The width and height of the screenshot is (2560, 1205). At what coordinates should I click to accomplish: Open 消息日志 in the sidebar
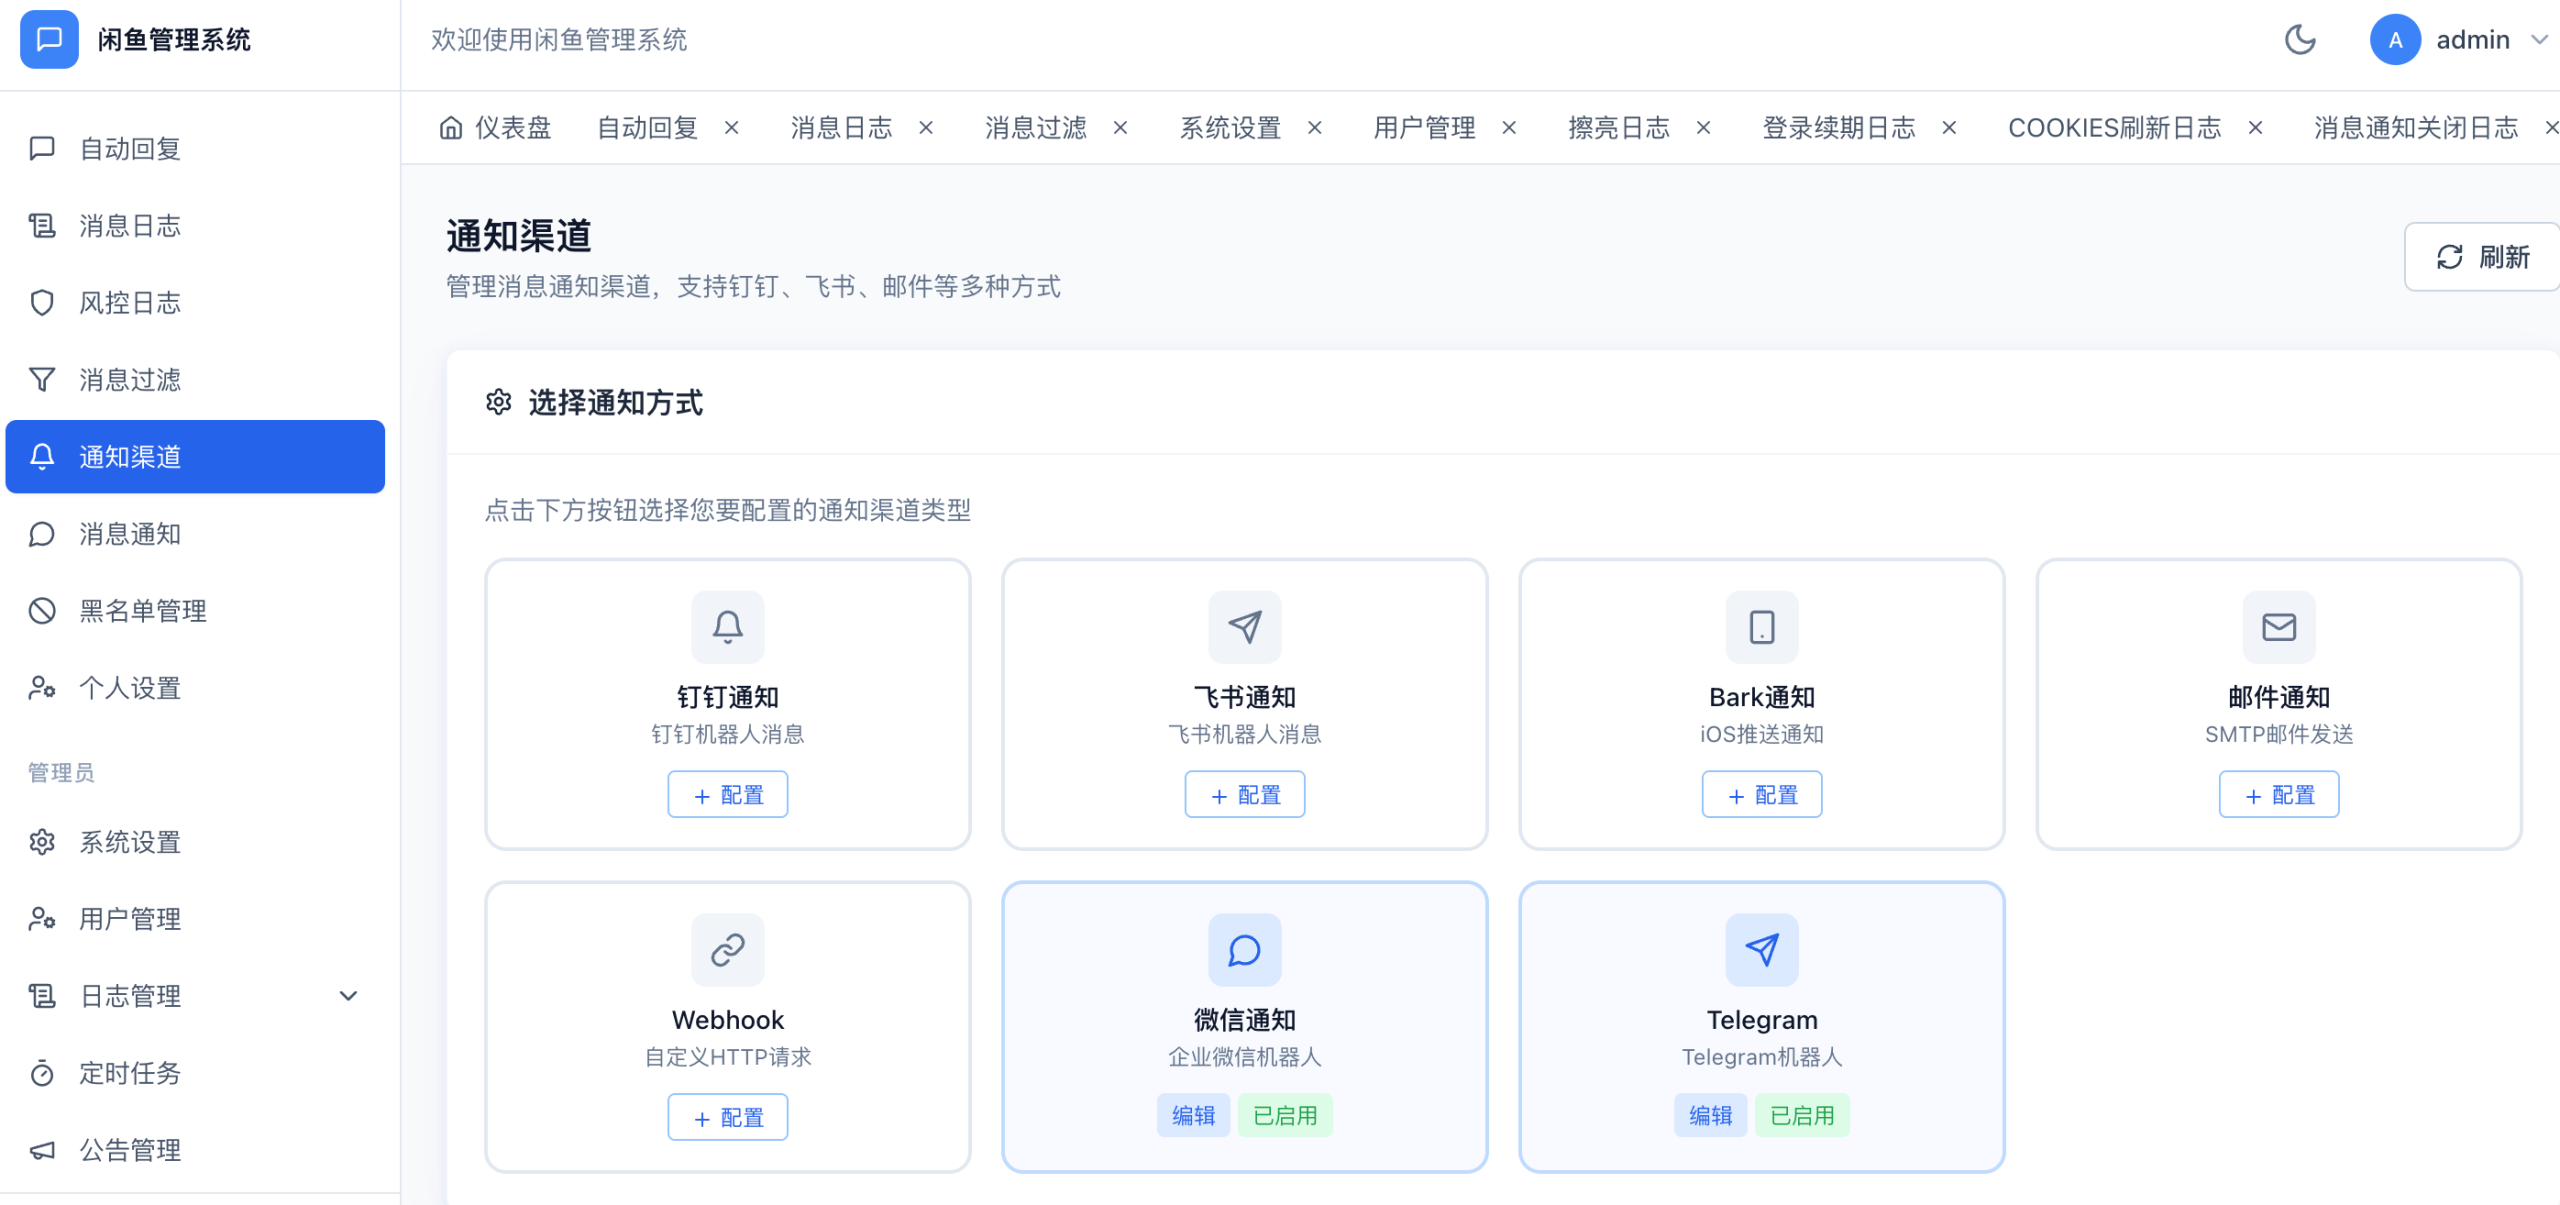pyautogui.click(x=195, y=225)
